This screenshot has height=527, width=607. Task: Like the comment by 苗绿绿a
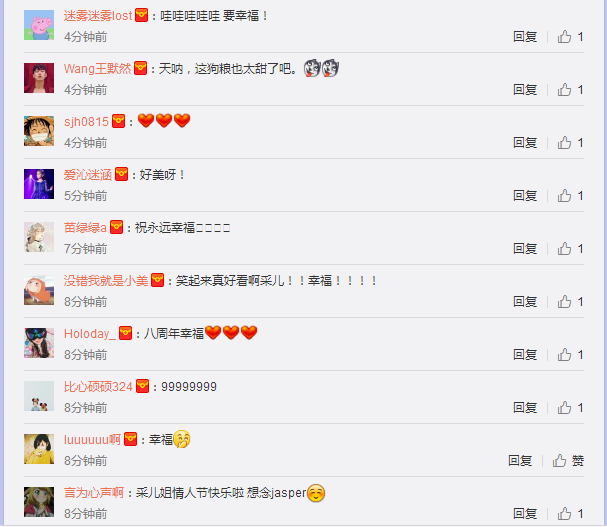(x=570, y=249)
